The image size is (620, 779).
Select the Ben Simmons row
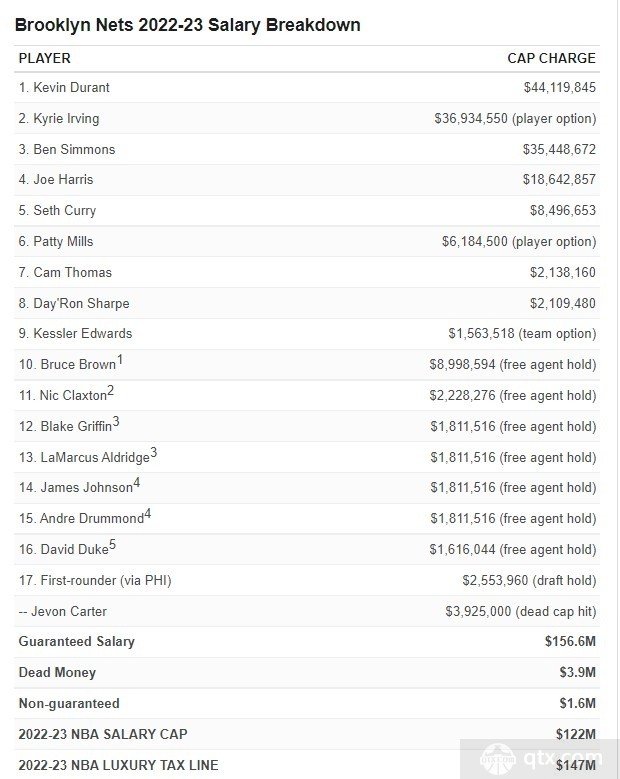point(307,149)
